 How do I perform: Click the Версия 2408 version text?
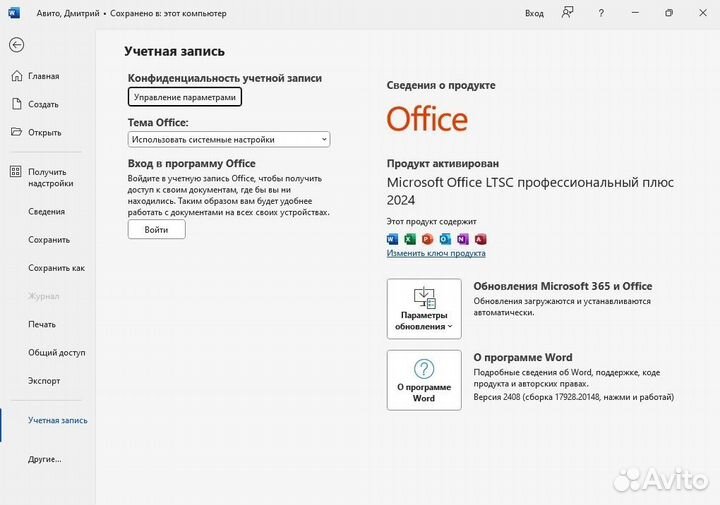[574, 397]
